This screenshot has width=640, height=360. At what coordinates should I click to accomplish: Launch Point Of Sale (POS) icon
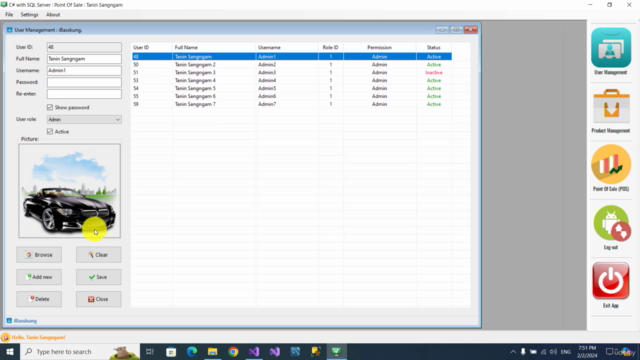(611, 164)
